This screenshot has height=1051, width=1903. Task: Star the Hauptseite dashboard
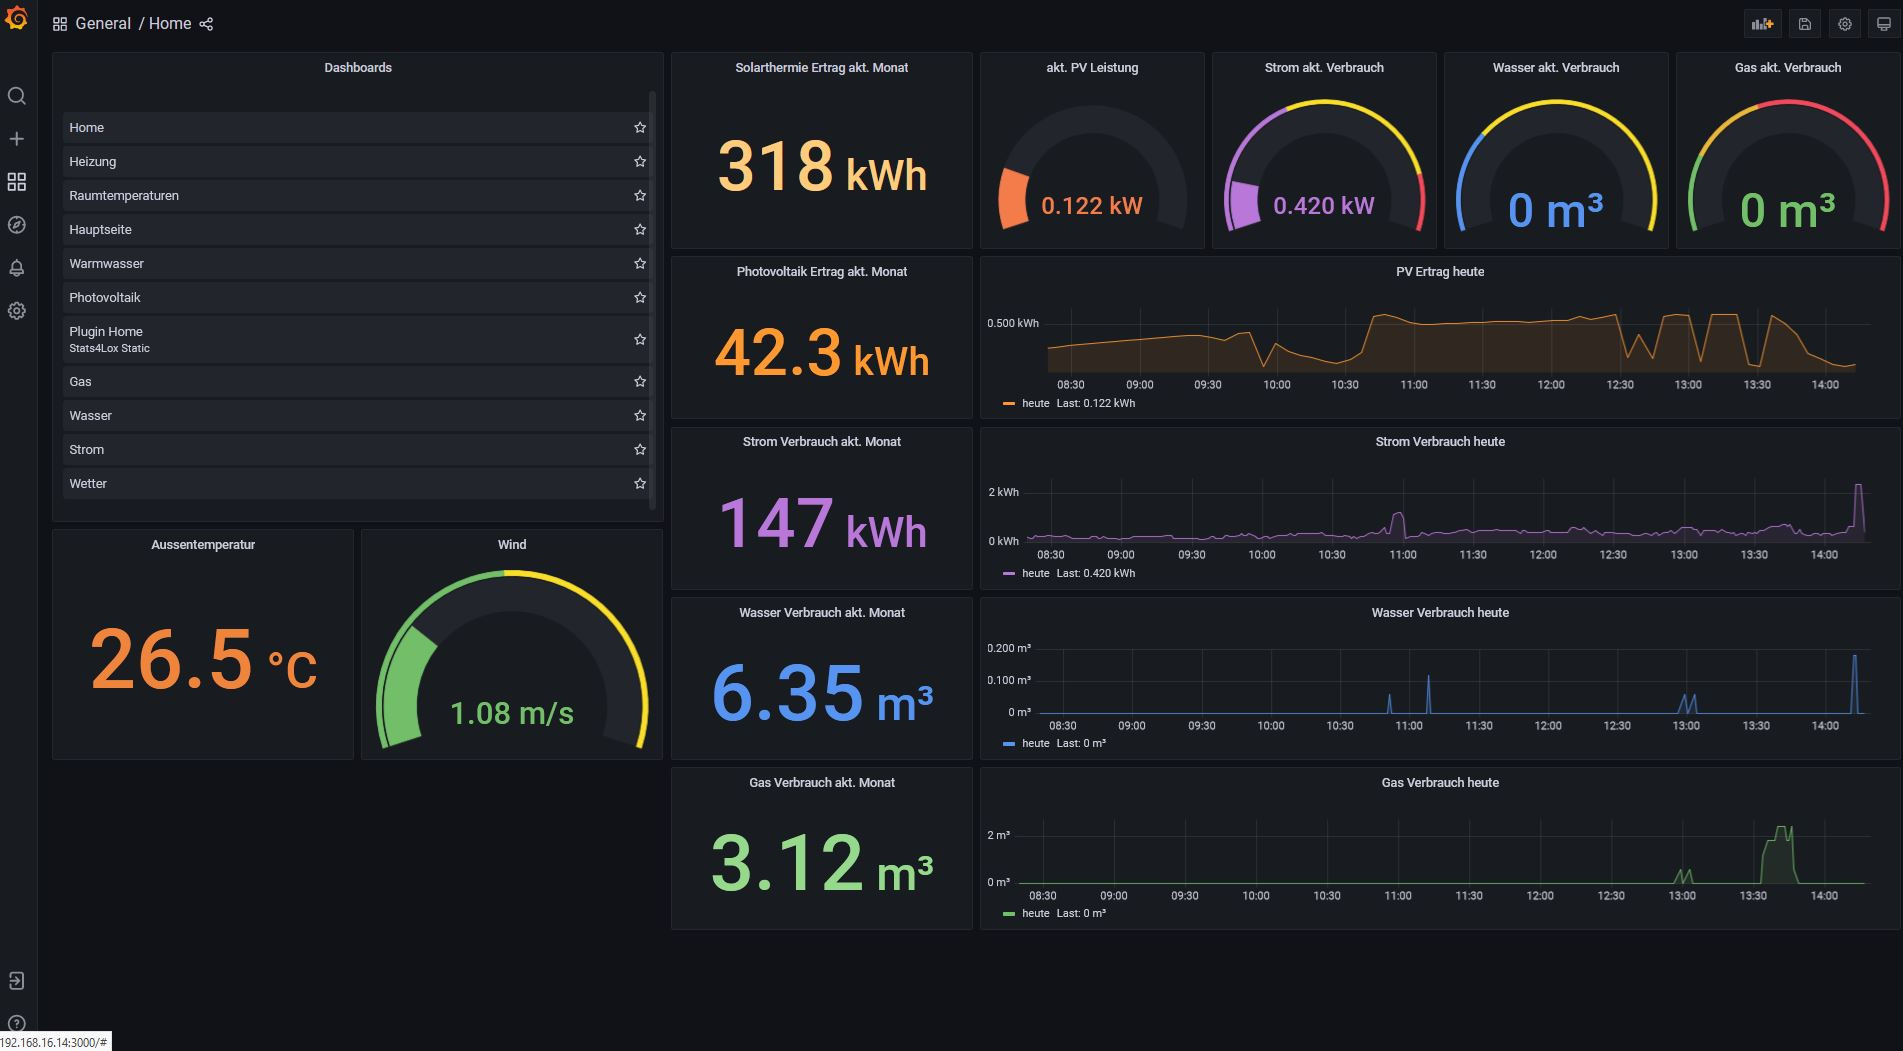[x=640, y=230]
